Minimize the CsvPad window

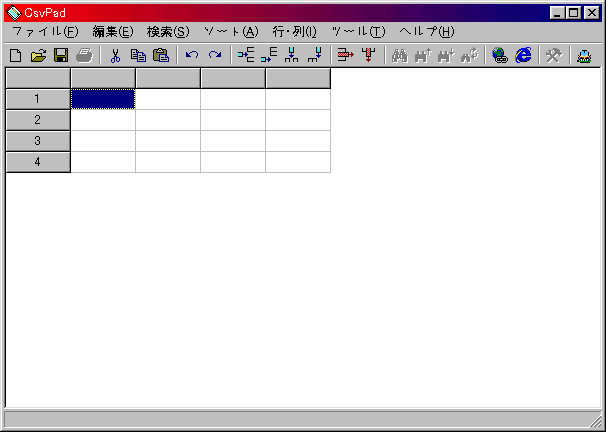tap(557, 13)
